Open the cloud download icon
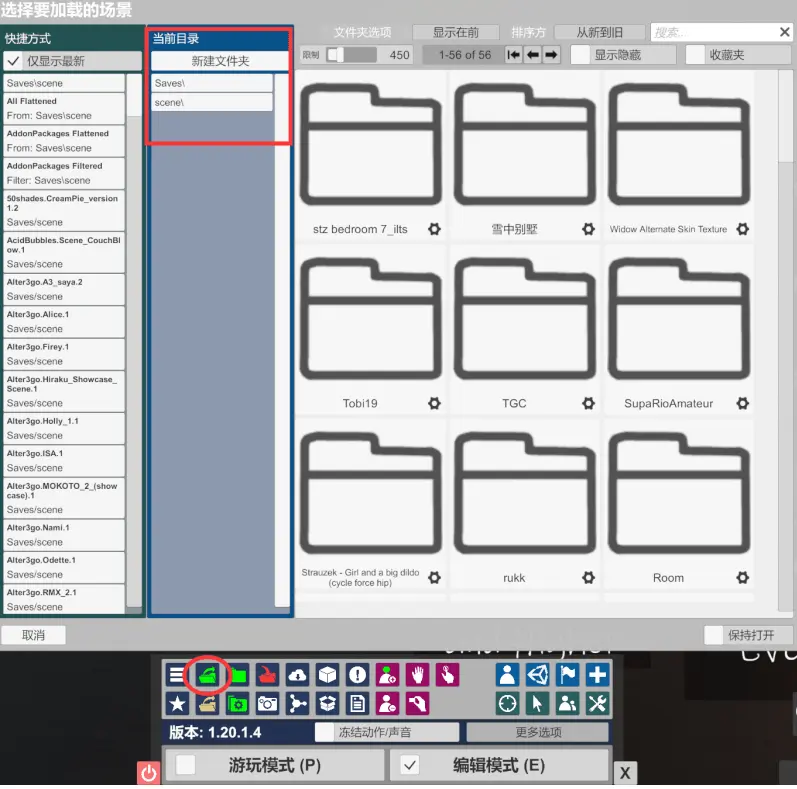Viewport: 797px width, 789px height. point(297,675)
